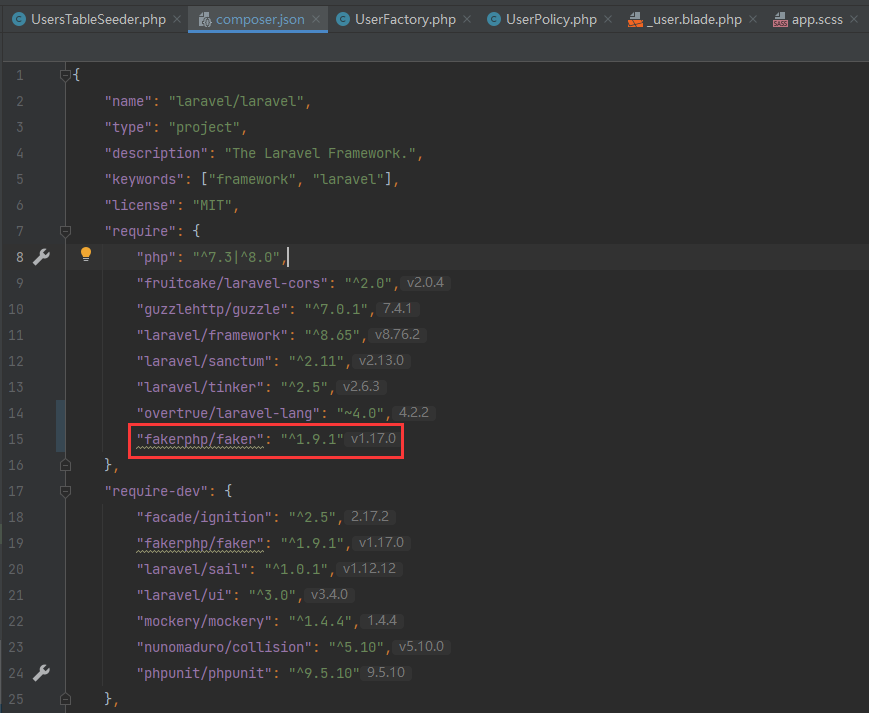Image resolution: width=869 pixels, height=713 pixels.
Task: Click the fold end marker on line 16
Action: coord(66,465)
